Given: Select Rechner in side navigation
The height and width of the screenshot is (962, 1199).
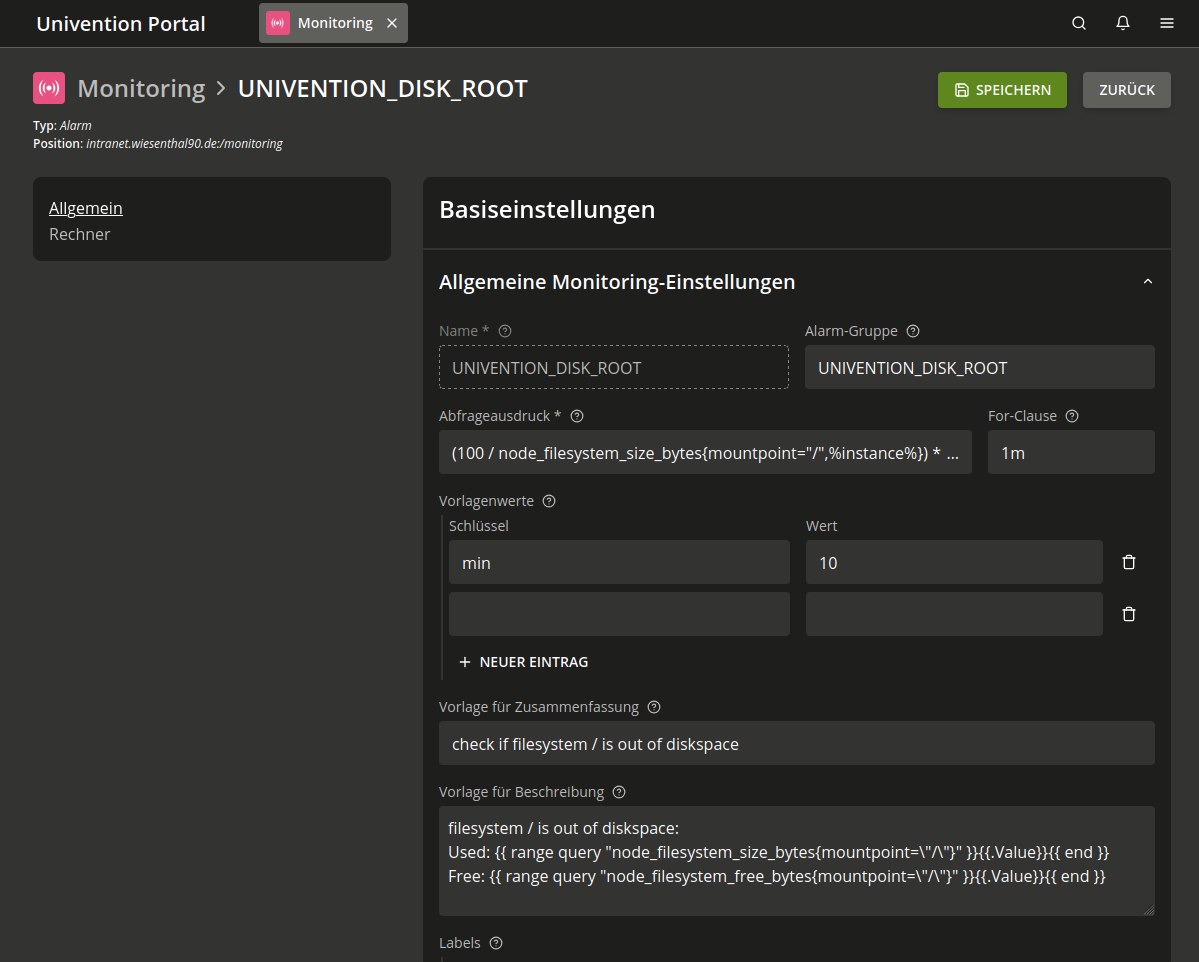Looking at the screenshot, I should pyautogui.click(x=80, y=234).
